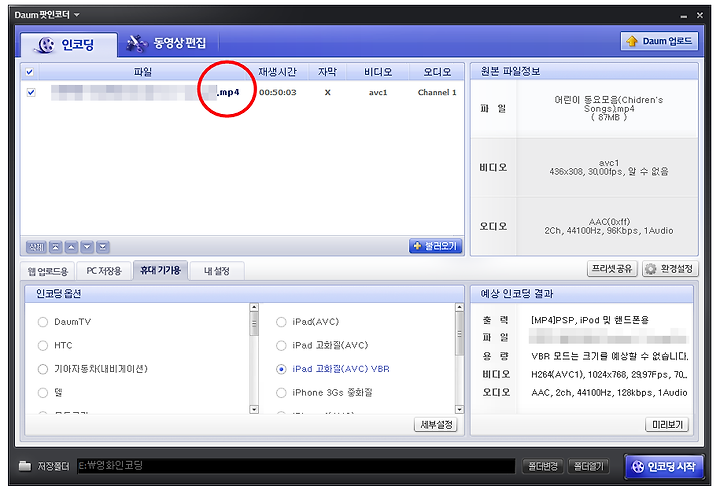The width and height of the screenshot is (720, 490).
Task: Click the 미리보기 preview button
Action: [667, 425]
